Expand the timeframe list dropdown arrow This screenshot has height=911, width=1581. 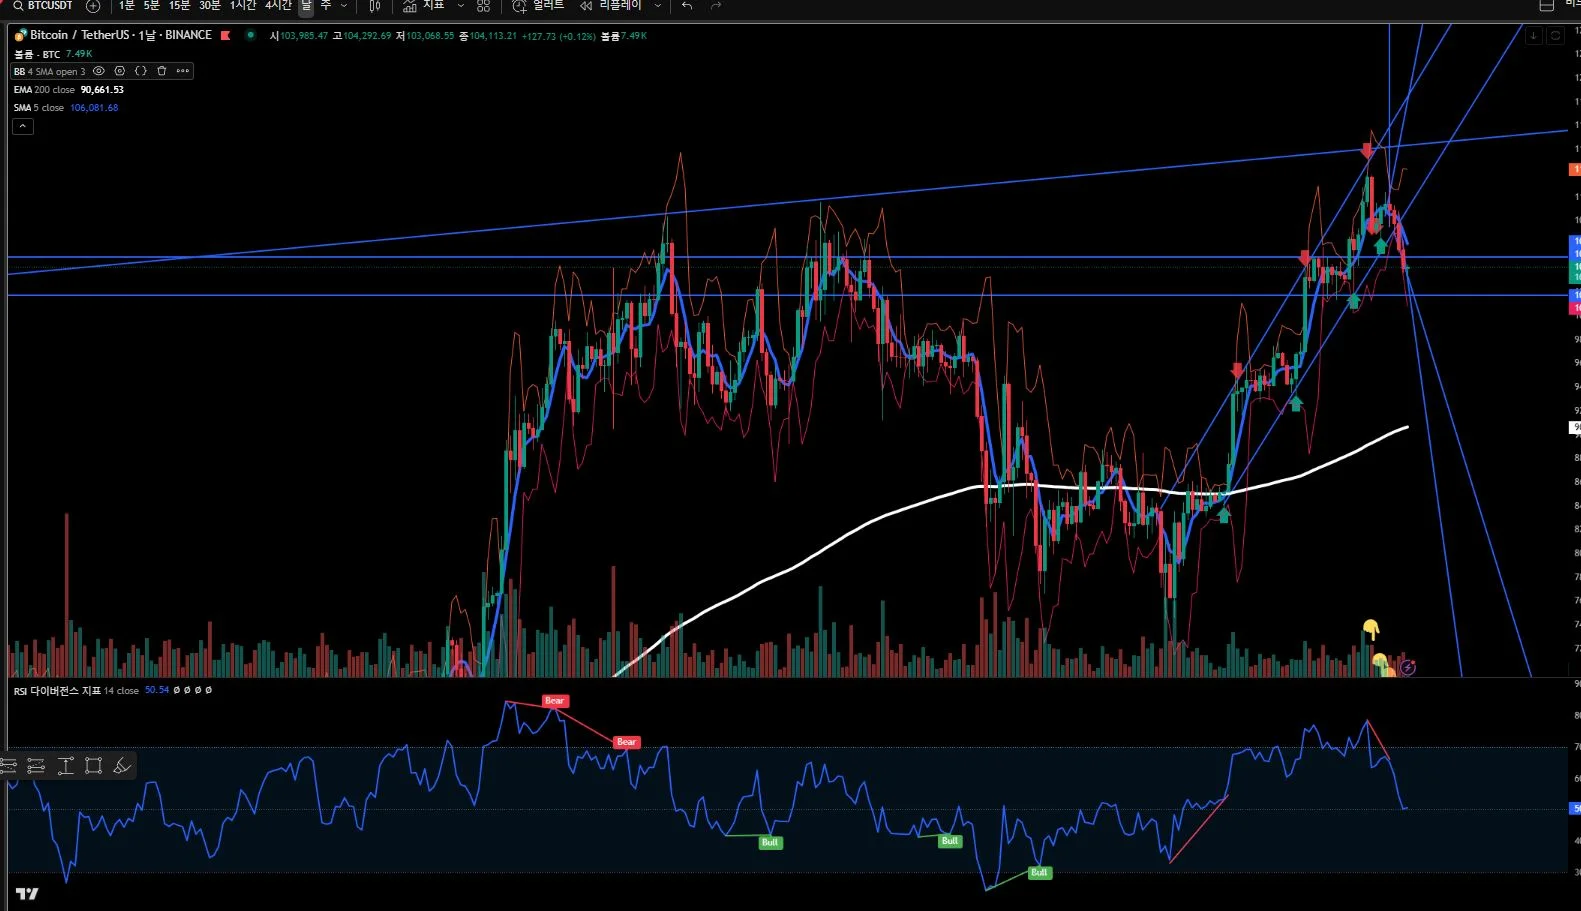point(345,6)
